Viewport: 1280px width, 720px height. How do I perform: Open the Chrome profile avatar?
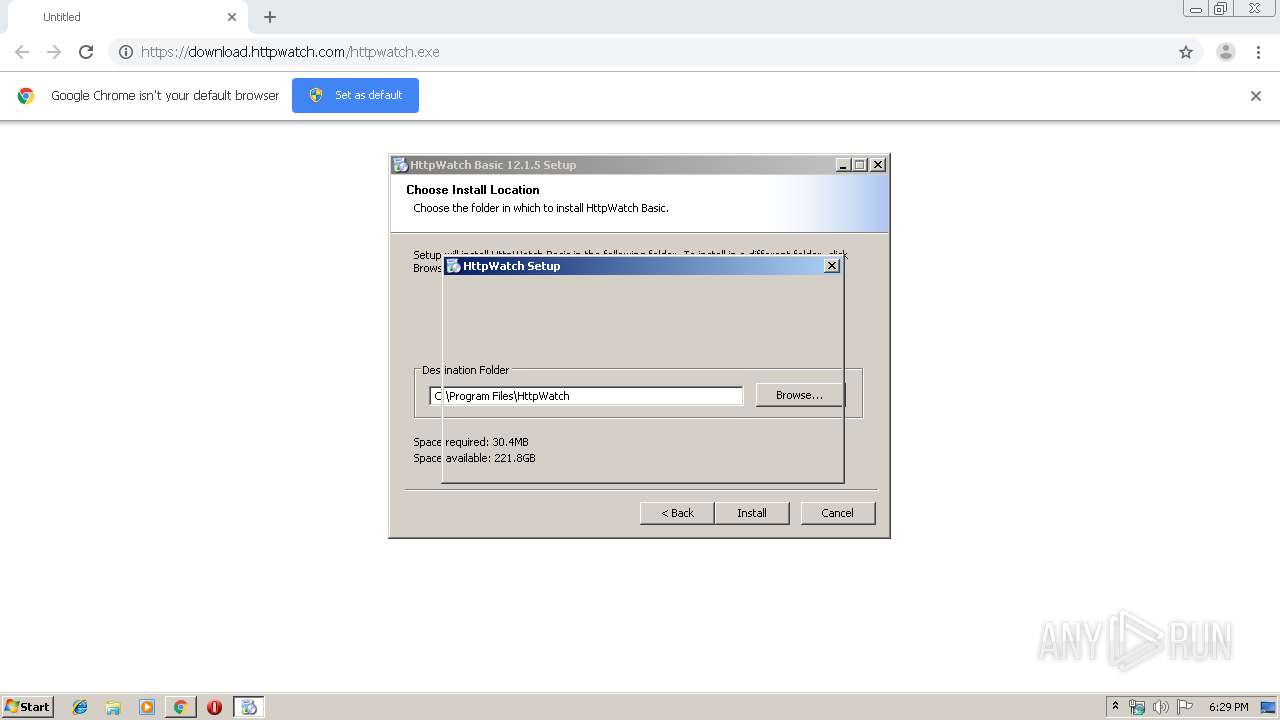click(1226, 52)
